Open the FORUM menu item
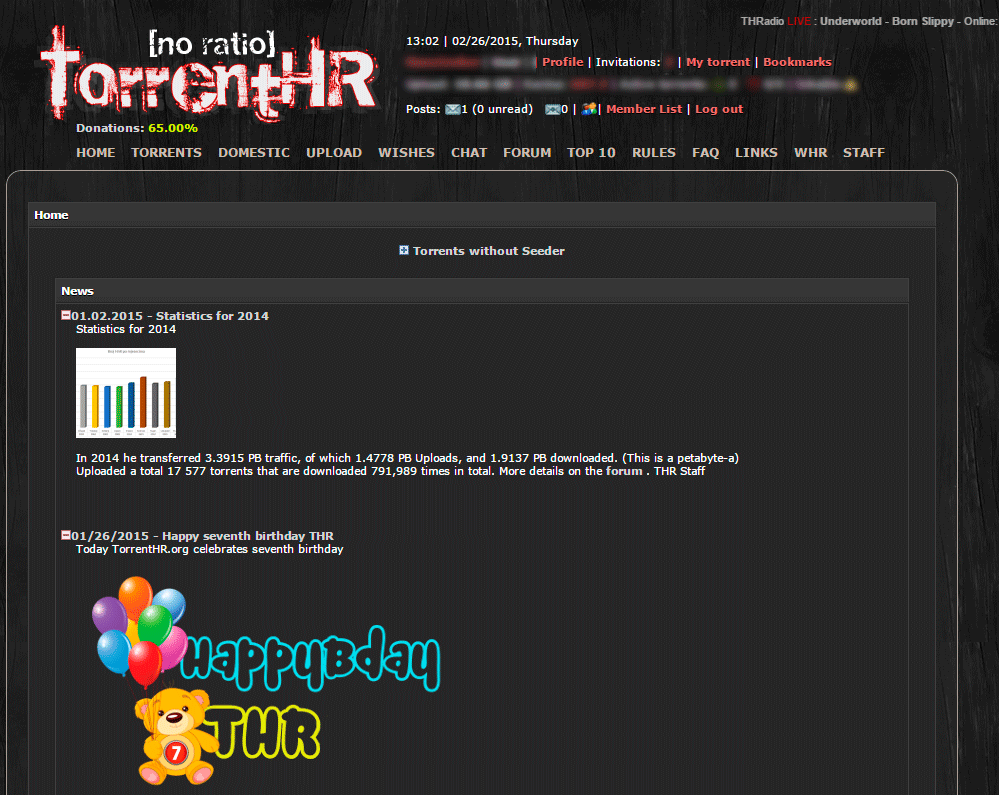The height and width of the screenshot is (795, 999). coord(527,153)
